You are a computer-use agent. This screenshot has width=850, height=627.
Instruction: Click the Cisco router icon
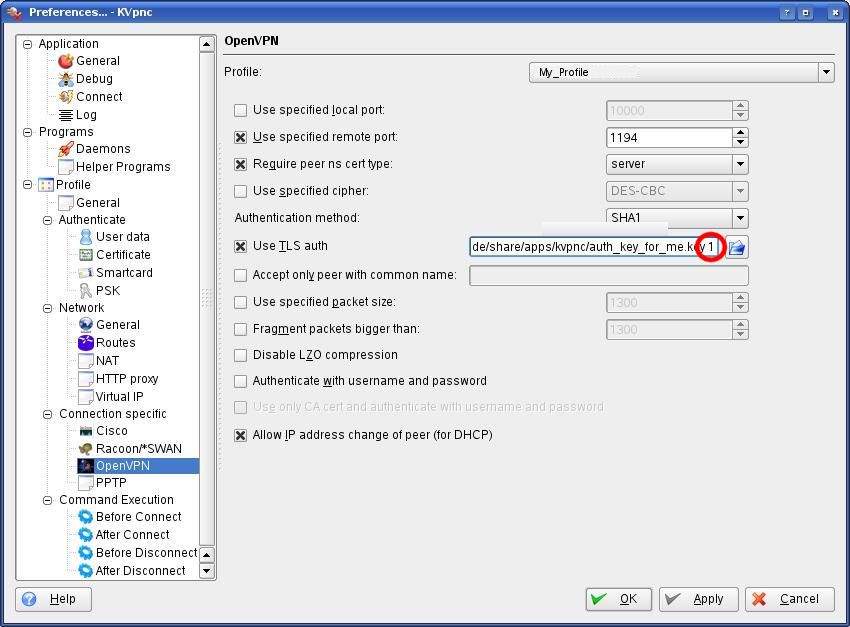coord(86,431)
